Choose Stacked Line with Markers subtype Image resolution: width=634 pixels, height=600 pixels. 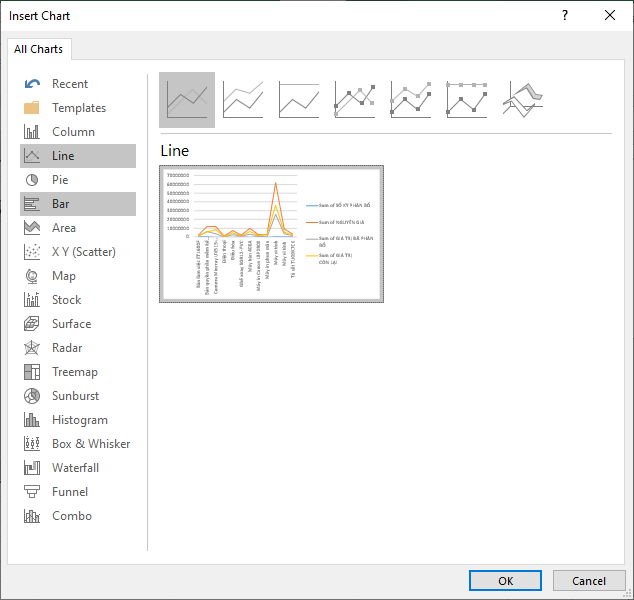(410, 100)
